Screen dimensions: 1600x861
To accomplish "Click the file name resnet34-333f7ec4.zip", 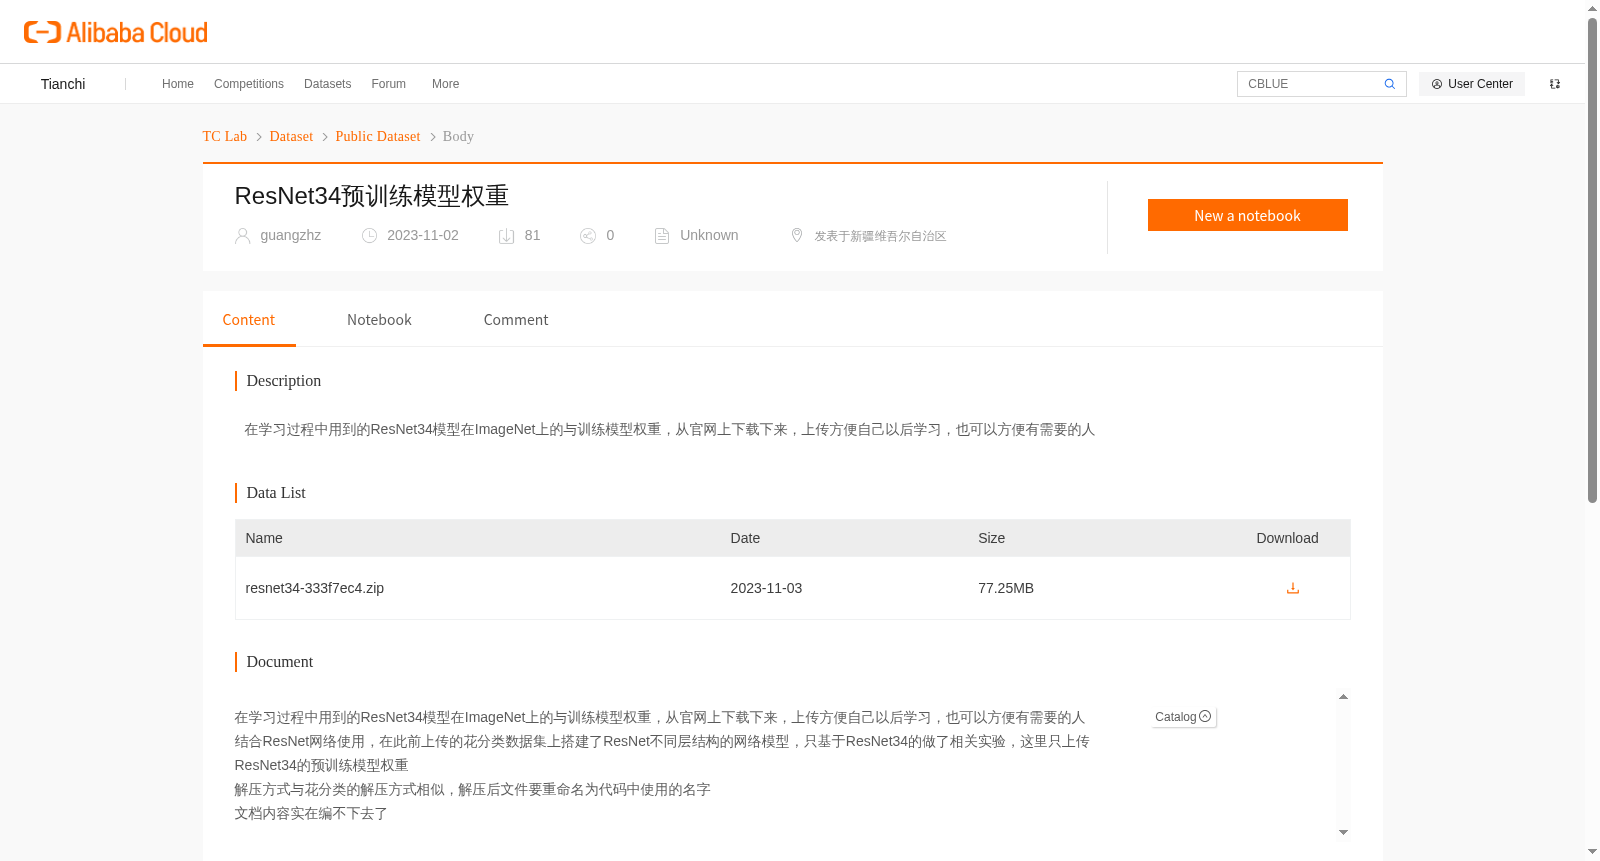I will pyautogui.click(x=315, y=588).
